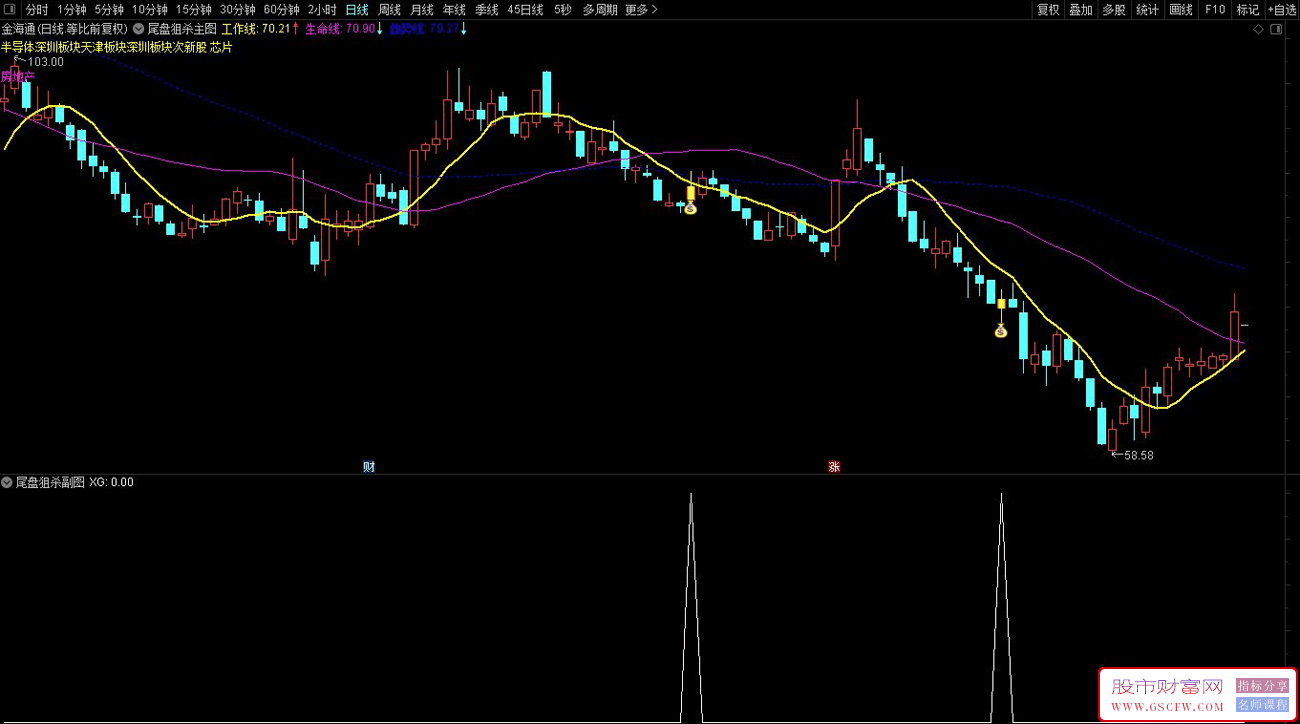Select the 日线 daily period
1300x724 pixels.
[357, 10]
